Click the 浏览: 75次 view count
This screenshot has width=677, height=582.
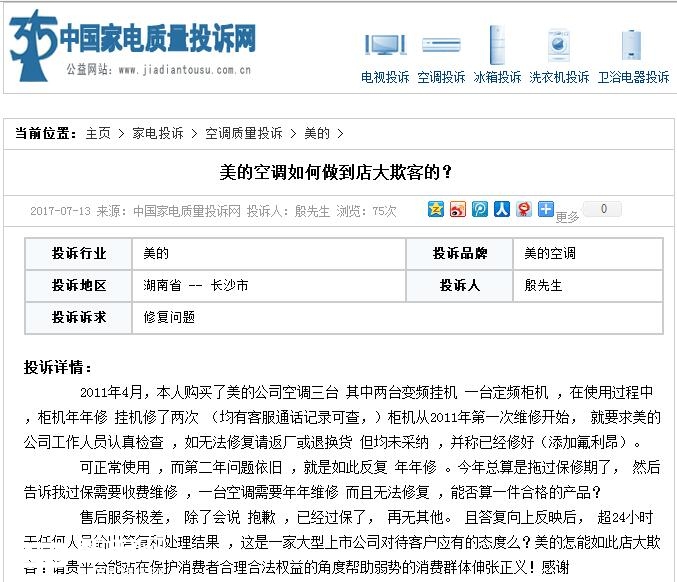tap(366, 211)
